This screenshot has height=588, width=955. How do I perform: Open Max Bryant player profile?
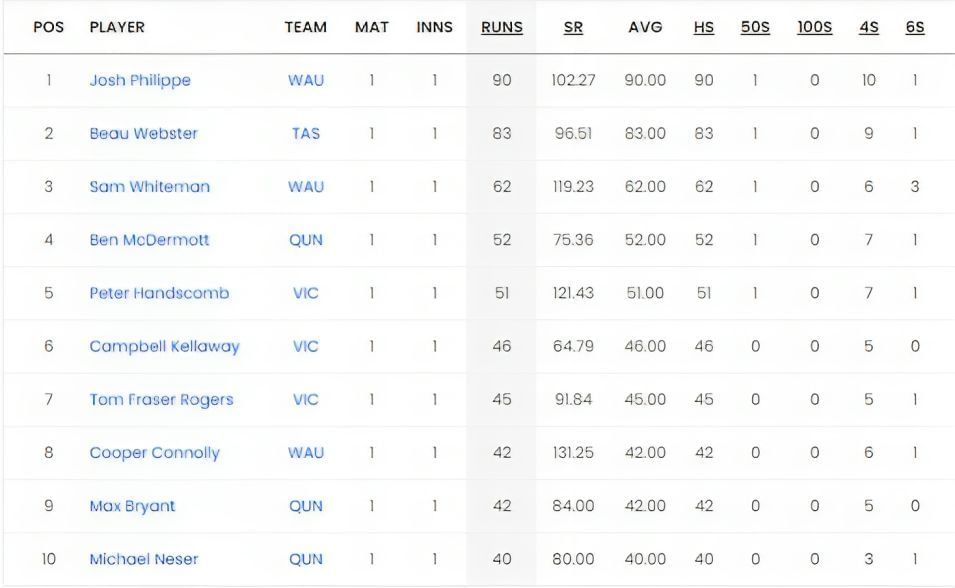pos(132,506)
